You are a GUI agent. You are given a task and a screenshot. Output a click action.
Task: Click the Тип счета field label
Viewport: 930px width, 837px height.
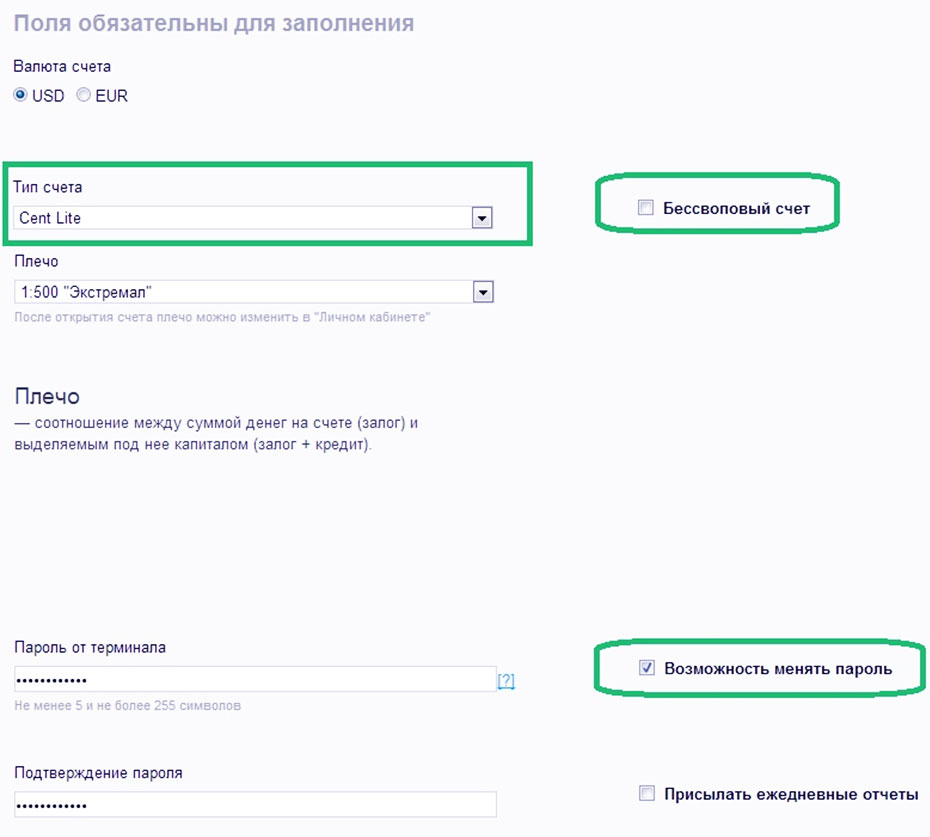49,187
